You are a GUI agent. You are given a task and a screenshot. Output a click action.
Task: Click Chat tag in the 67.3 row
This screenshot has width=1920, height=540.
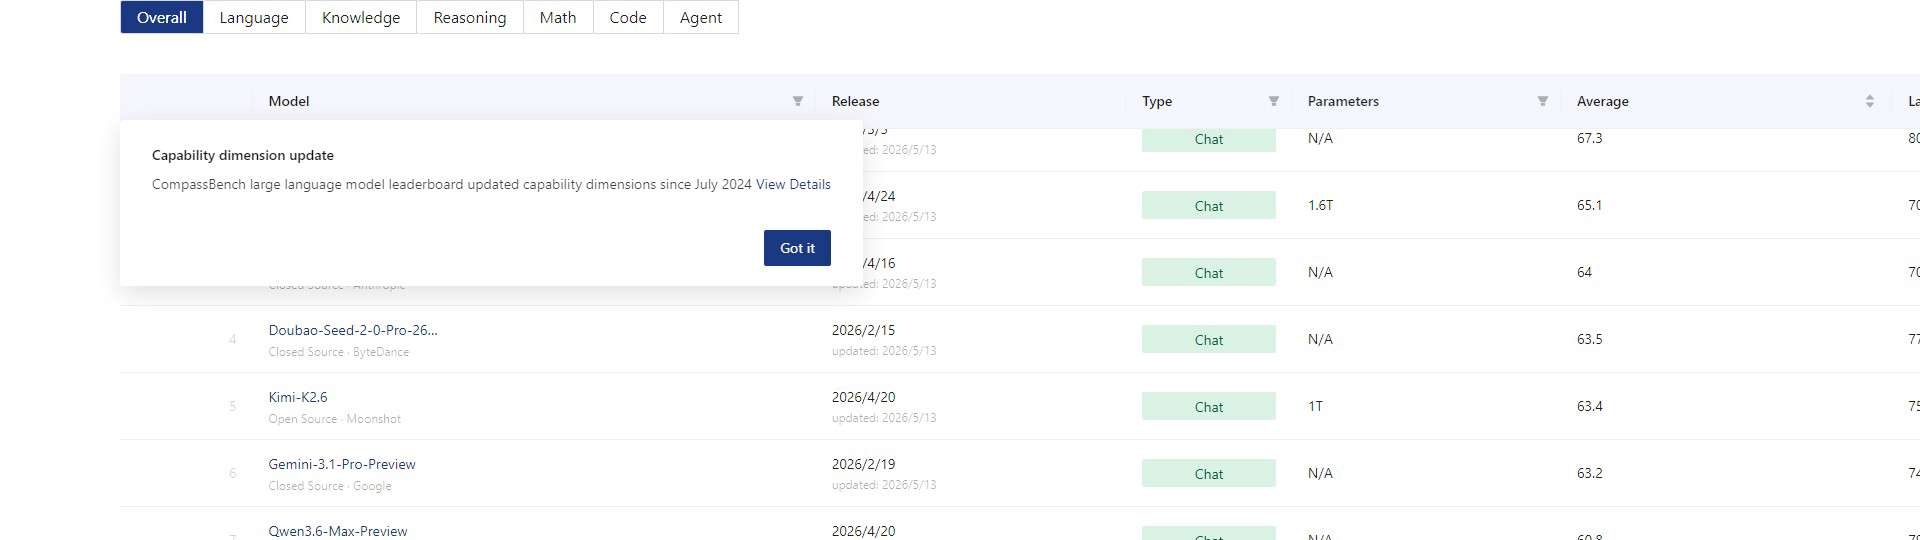(1209, 139)
